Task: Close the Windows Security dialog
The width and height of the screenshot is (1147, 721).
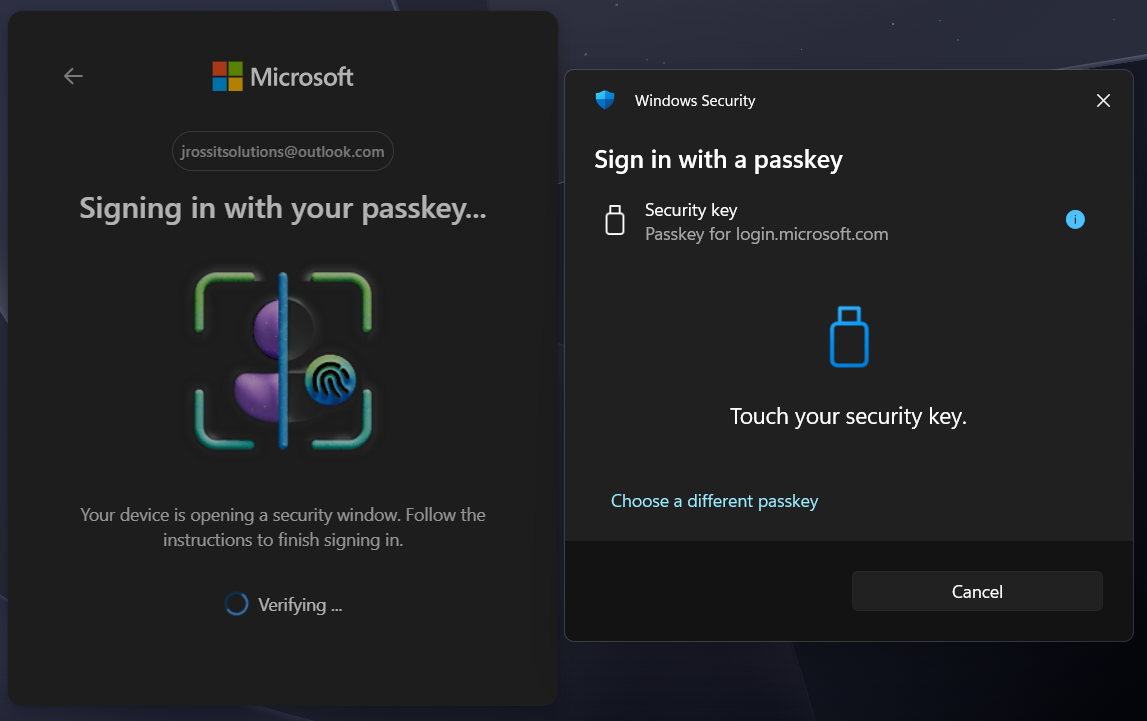Action: tap(1103, 100)
